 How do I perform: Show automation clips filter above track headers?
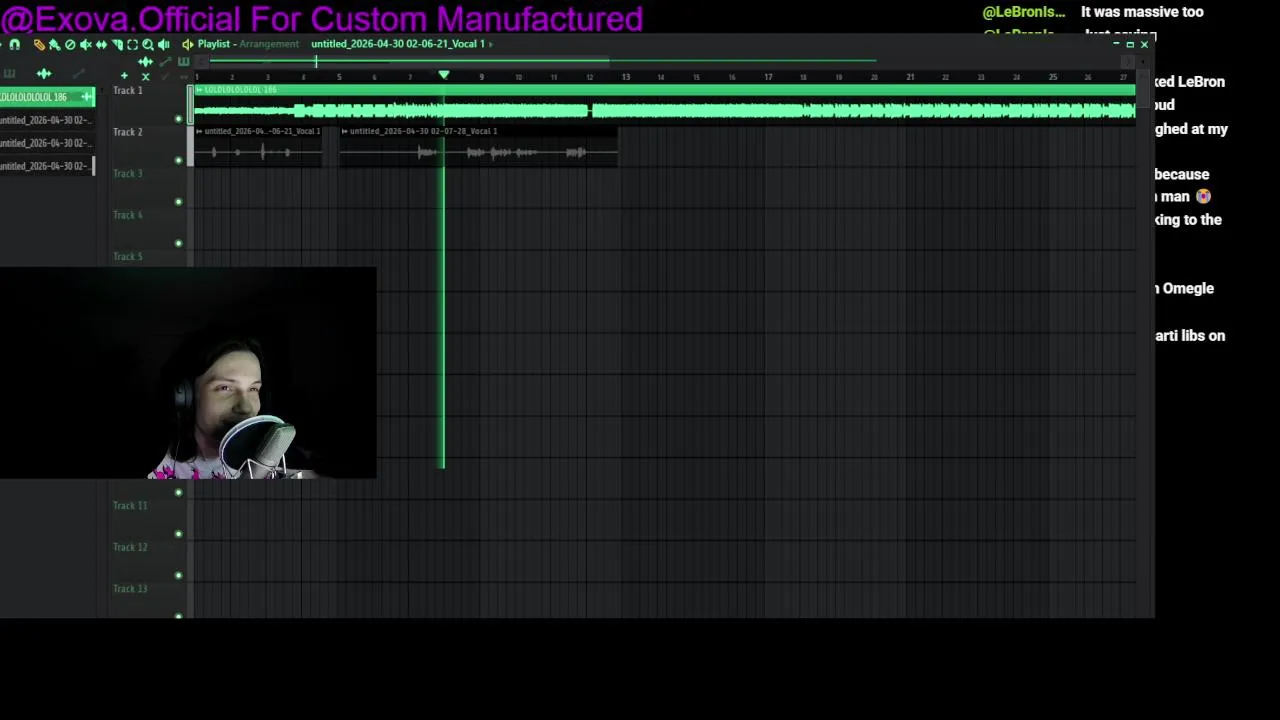click(x=165, y=62)
